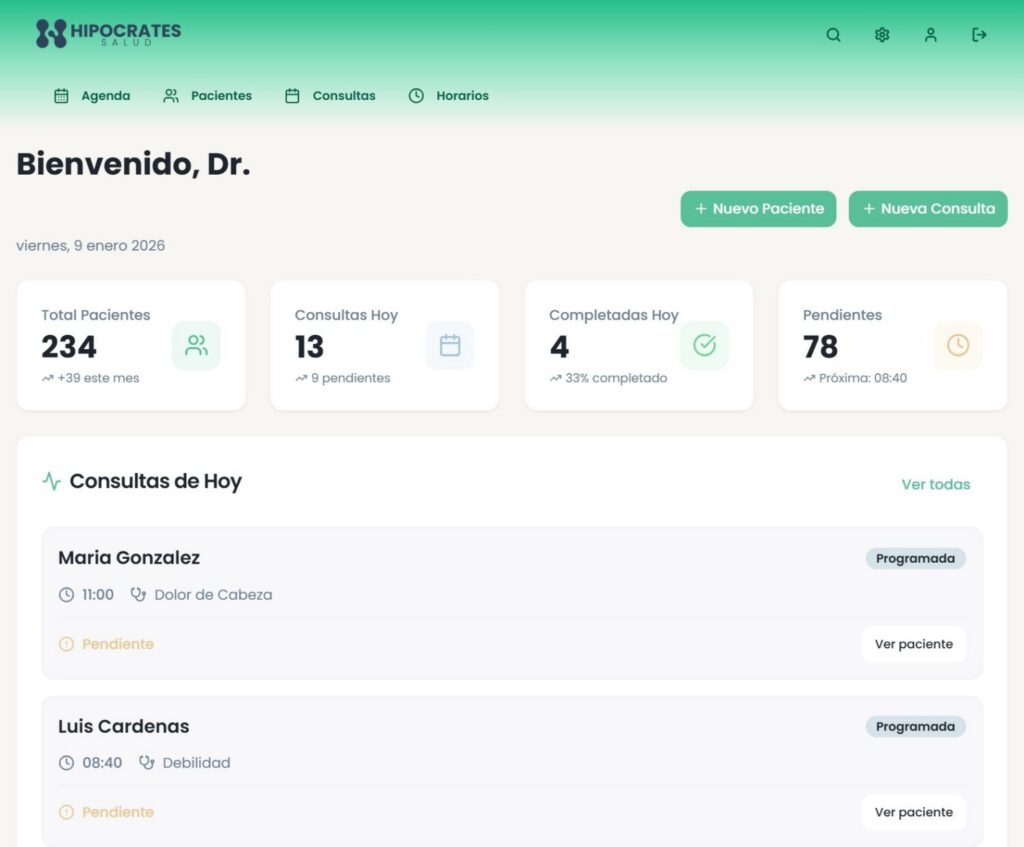
Task: Click the calendar icon in Consultas Hoy card
Action: pos(450,346)
